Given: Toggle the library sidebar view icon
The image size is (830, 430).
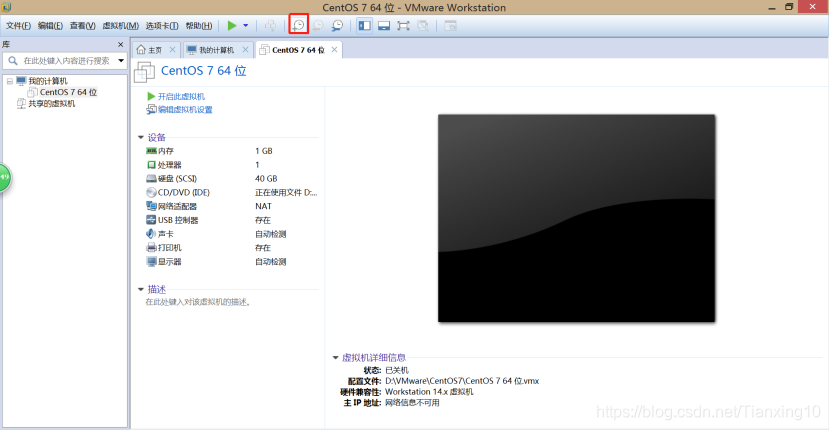Looking at the screenshot, I should click(364, 25).
